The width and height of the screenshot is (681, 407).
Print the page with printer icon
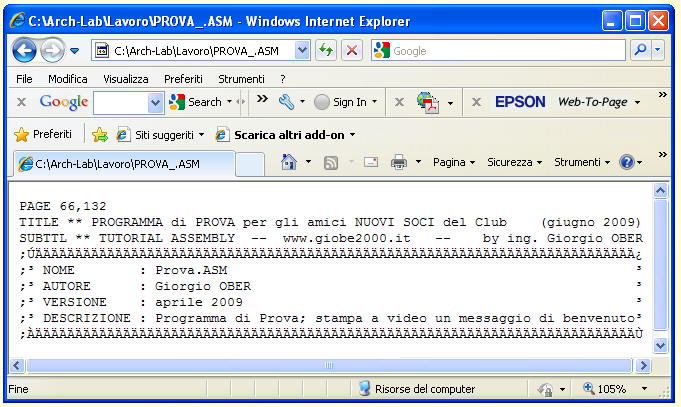399,162
